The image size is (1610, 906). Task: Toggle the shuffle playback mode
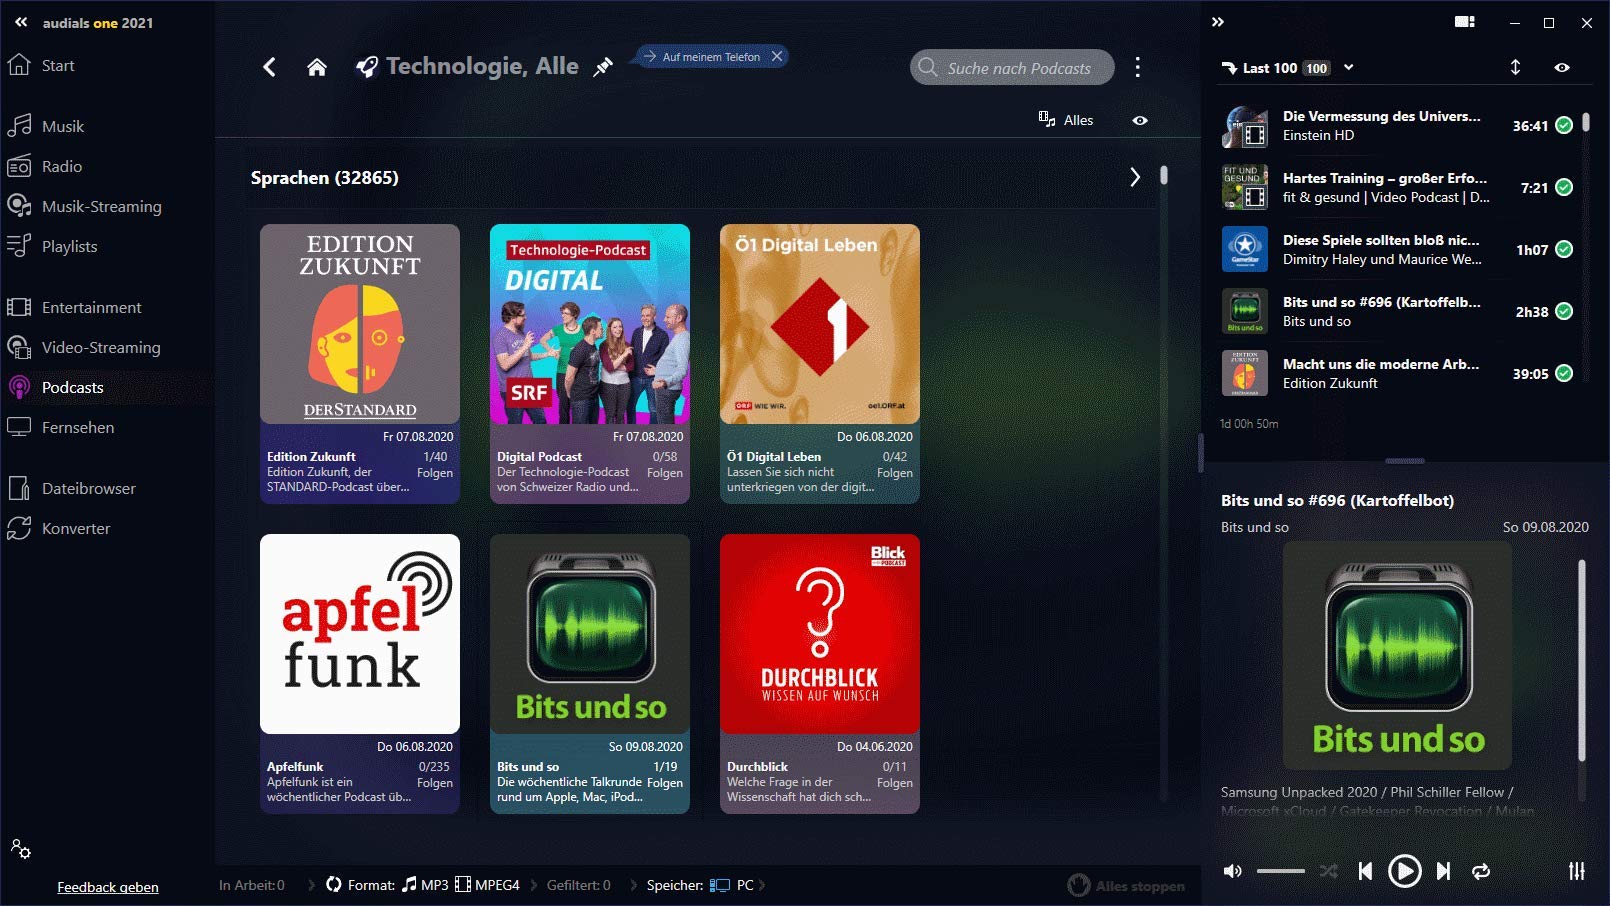point(1328,871)
